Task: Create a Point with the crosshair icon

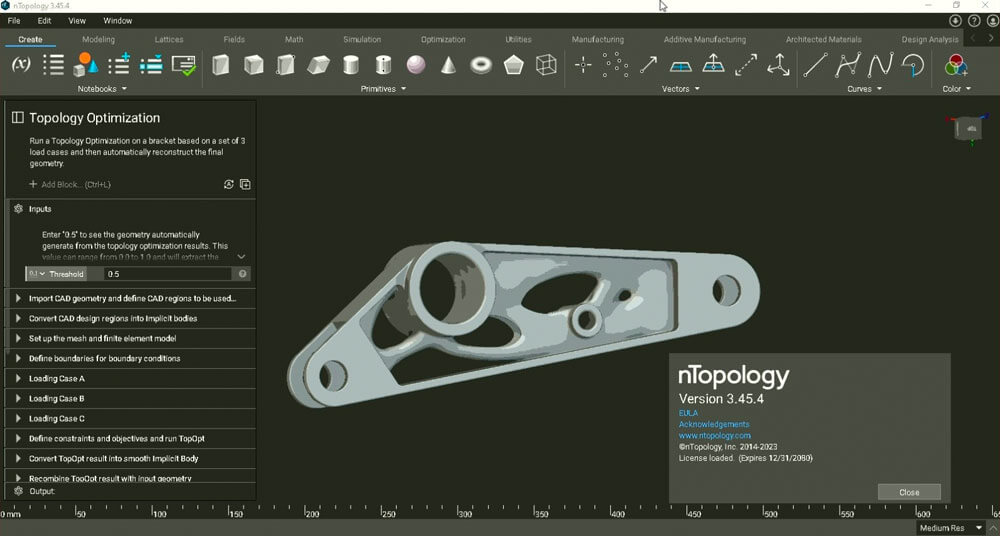Action: (583, 65)
